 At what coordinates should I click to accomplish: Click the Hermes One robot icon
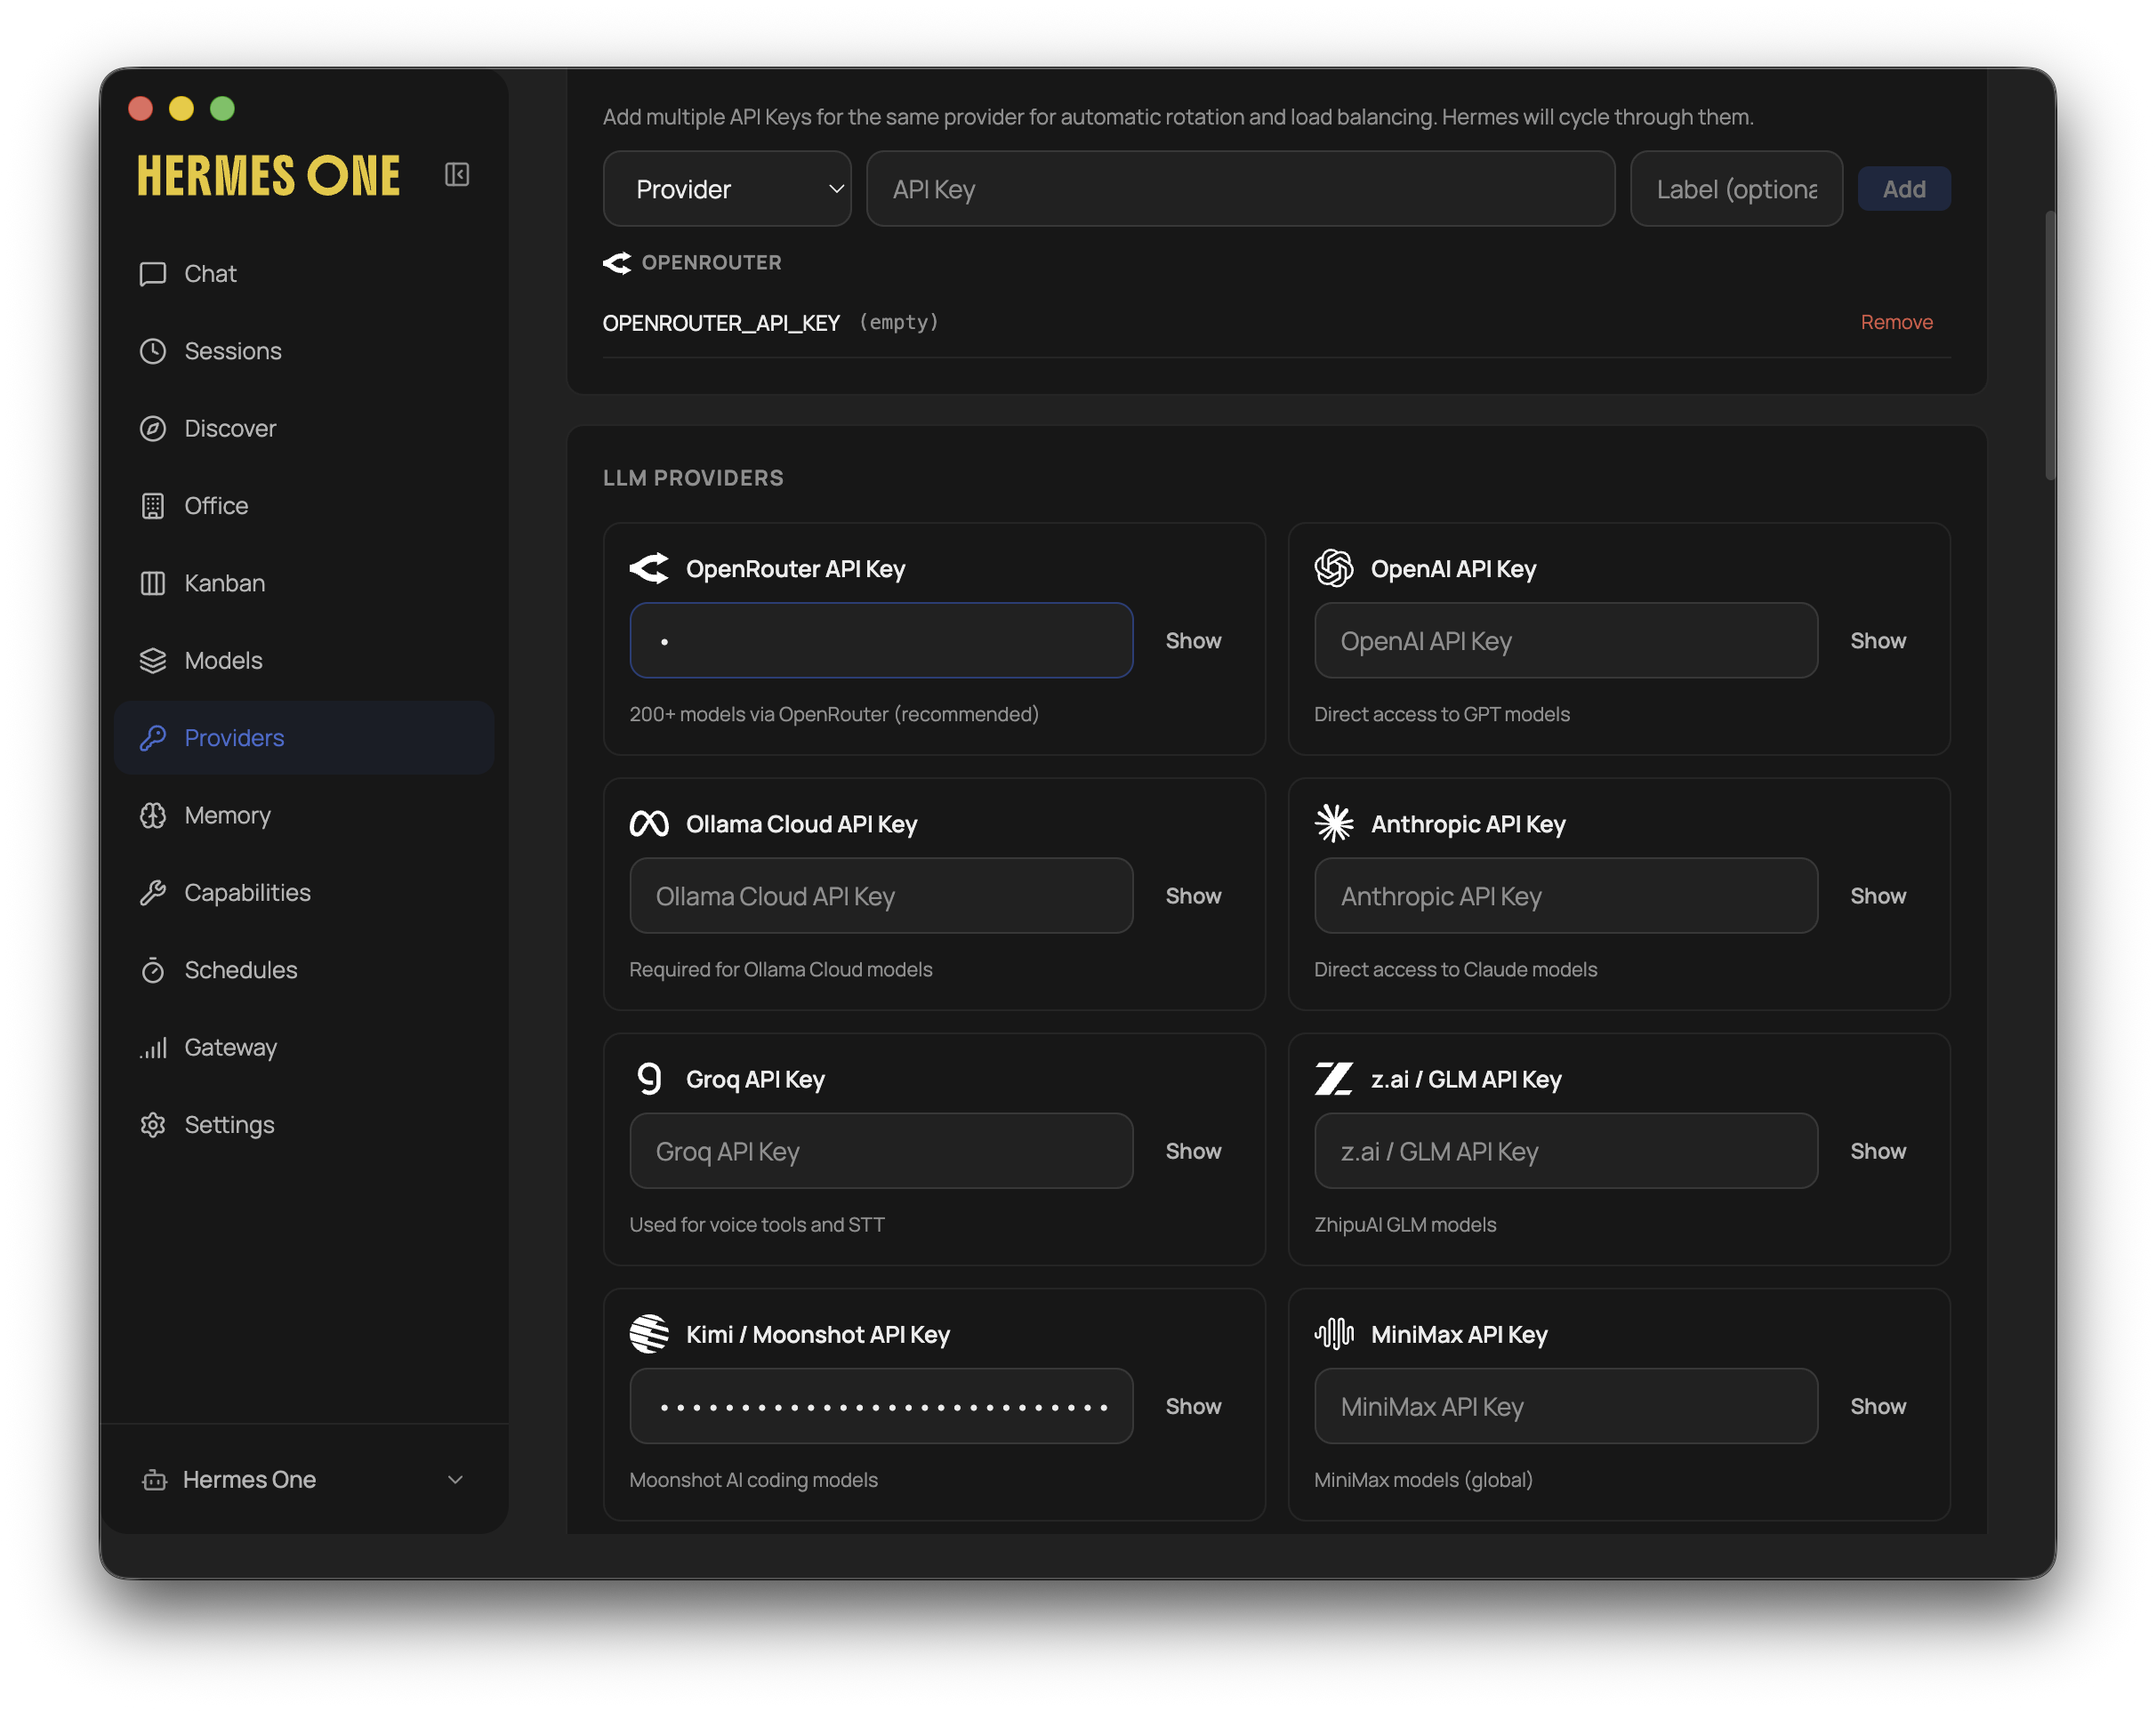click(x=155, y=1480)
